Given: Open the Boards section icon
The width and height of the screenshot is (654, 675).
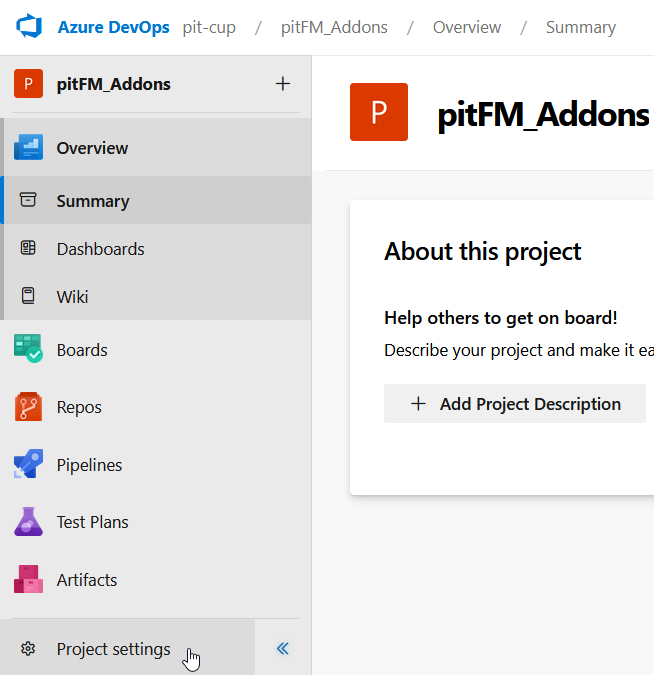Looking at the screenshot, I should [28, 350].
